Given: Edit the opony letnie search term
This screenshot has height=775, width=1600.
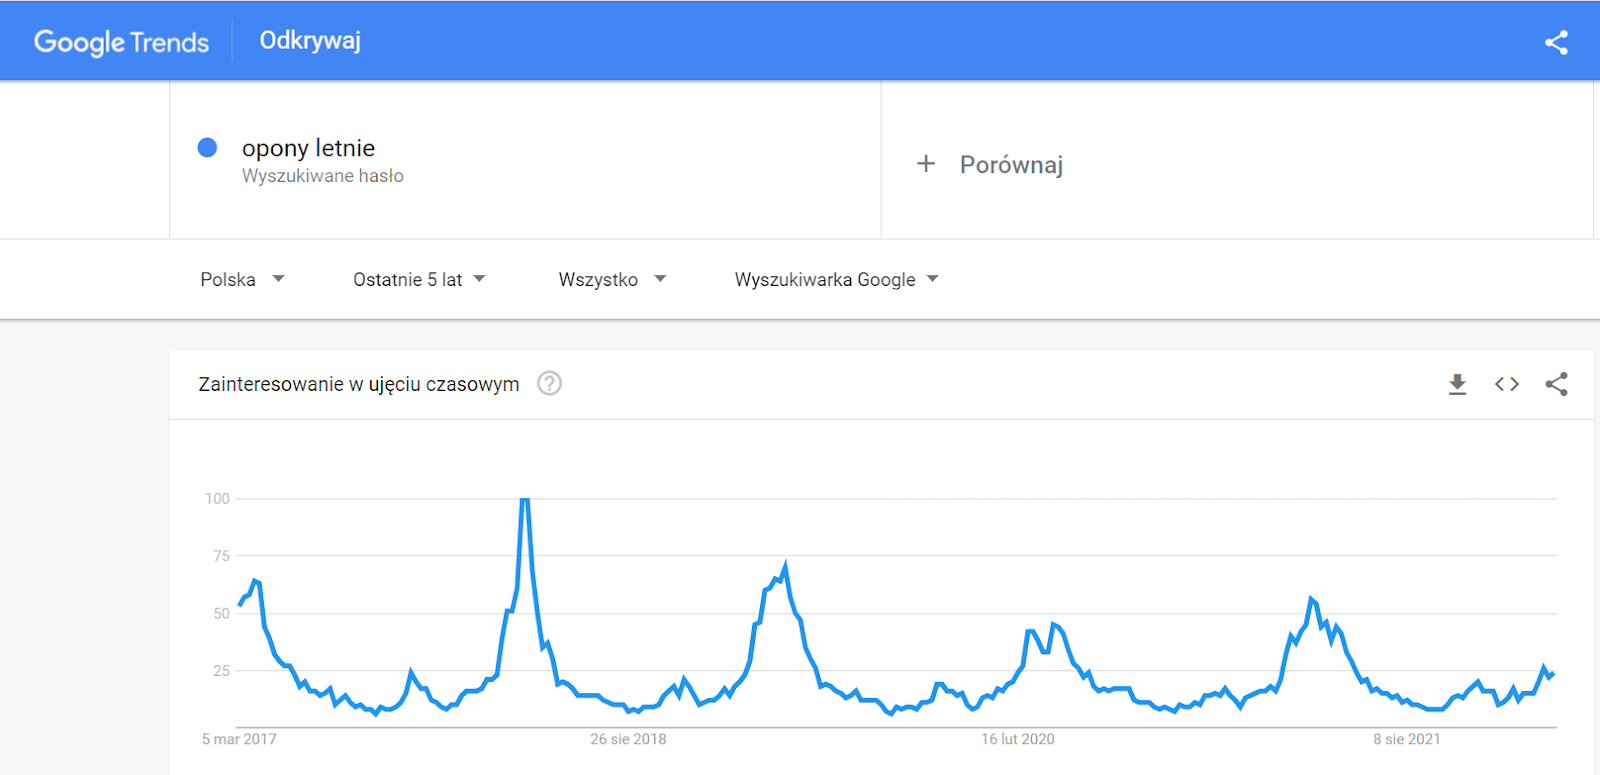Looking at the screenshot, I should click(308, 148).
